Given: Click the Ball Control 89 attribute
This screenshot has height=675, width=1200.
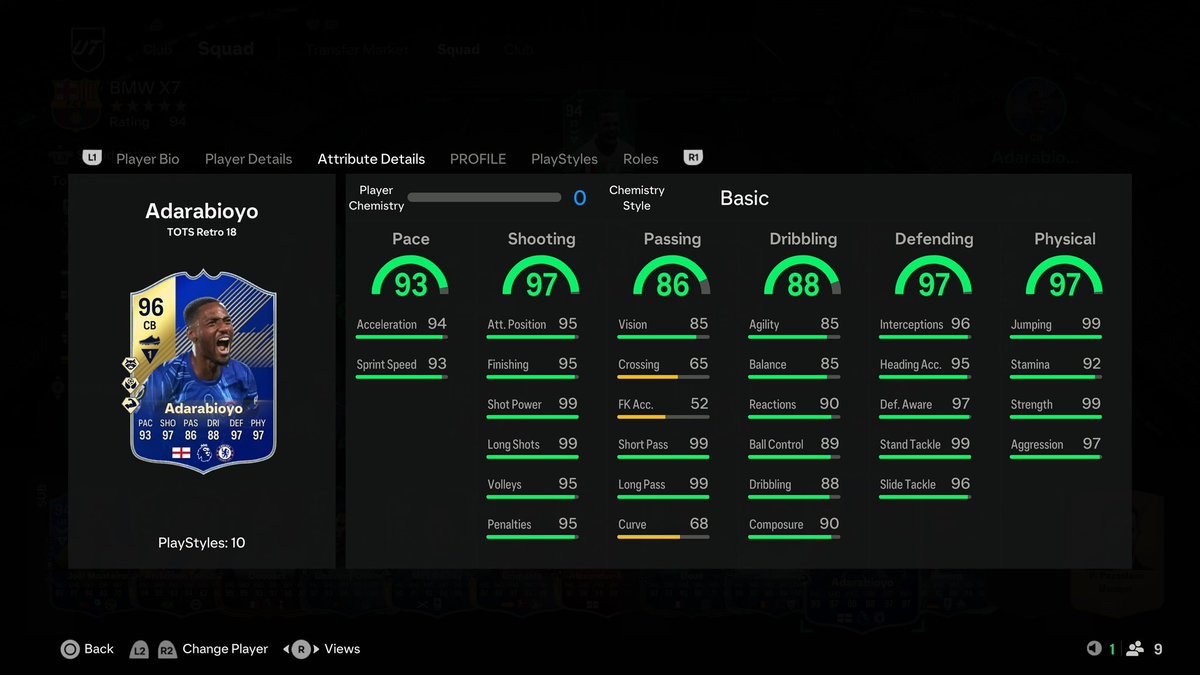Looking at the screenshot, I should (x=794, y=446).
